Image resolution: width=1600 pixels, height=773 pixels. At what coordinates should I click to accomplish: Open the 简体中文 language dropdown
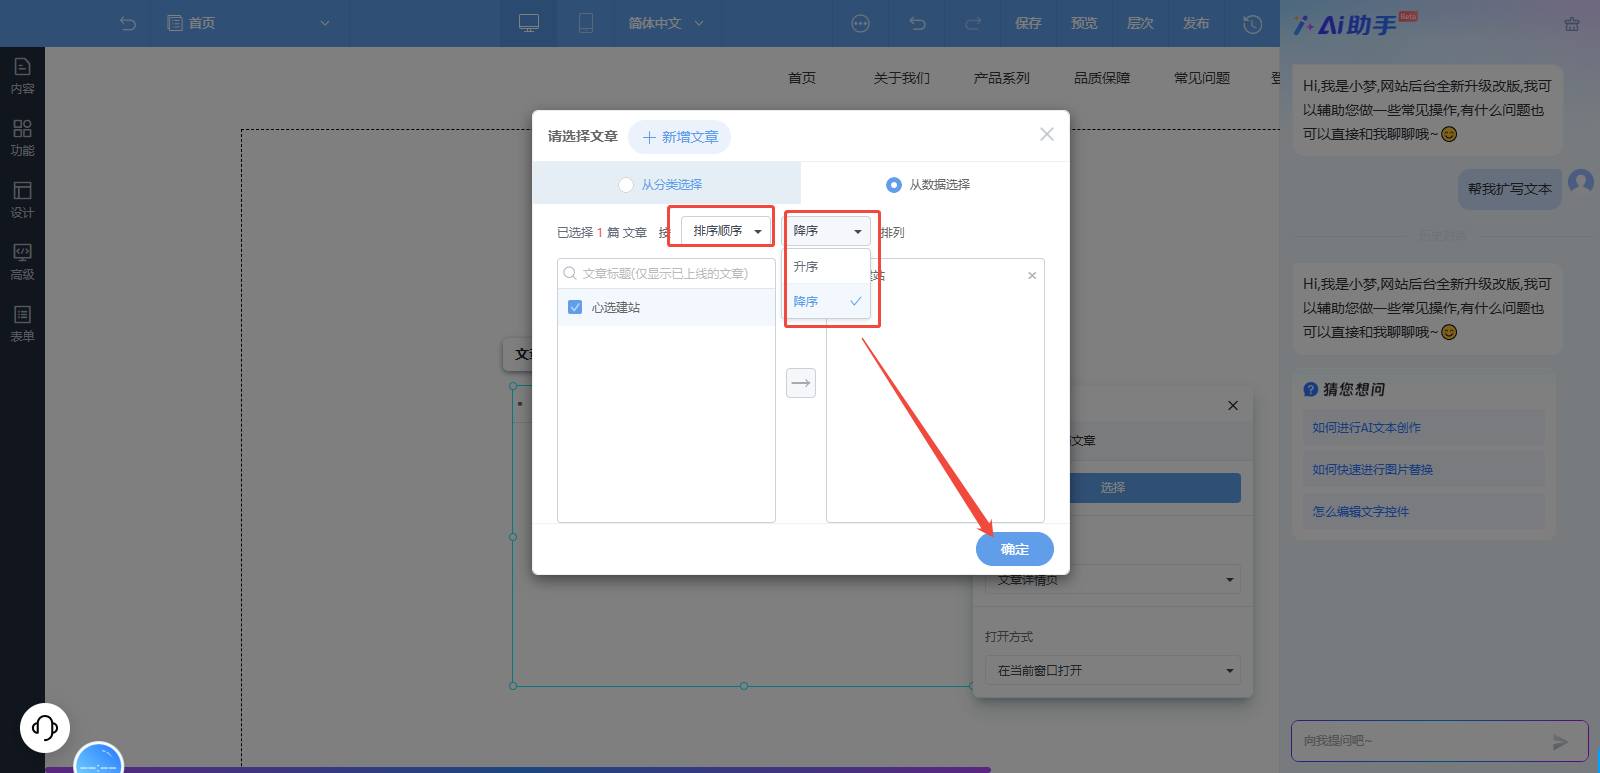tap(666, 23)
